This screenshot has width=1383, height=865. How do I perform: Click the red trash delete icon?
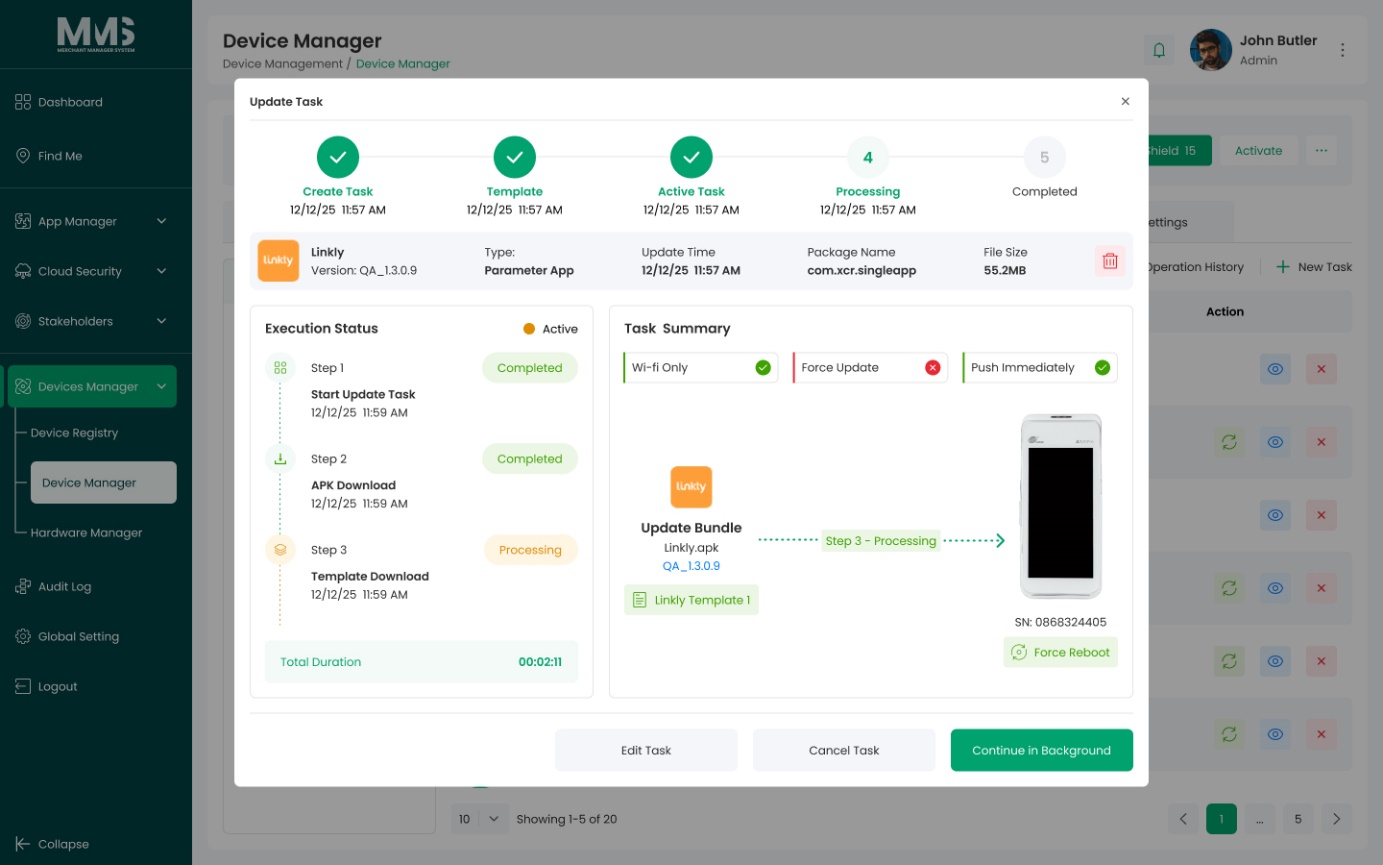point(1109,261)
